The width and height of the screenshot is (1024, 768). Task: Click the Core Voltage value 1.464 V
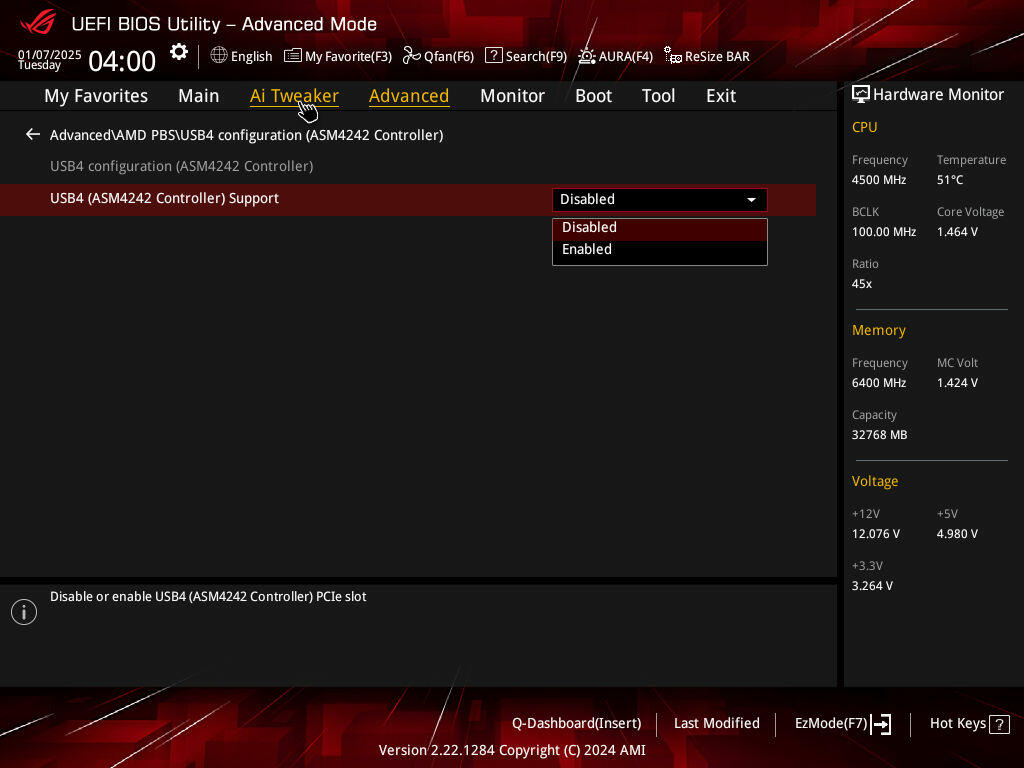tap(957, 232)
